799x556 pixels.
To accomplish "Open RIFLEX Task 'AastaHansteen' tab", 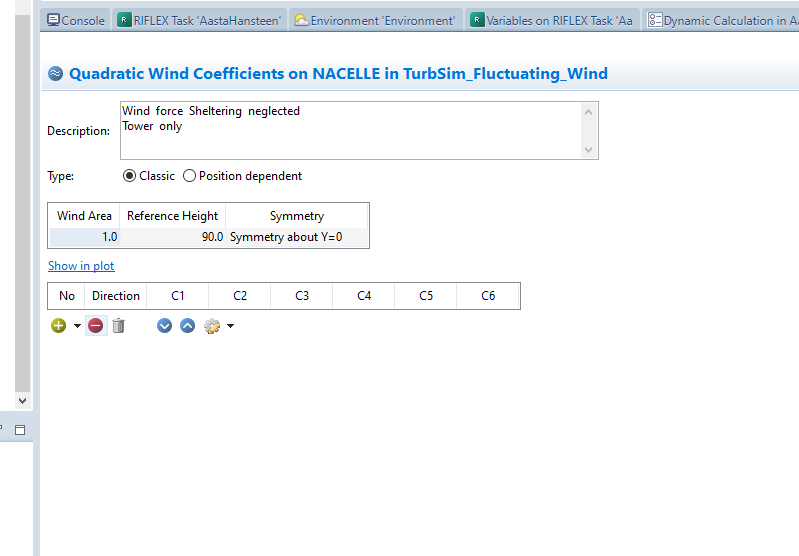I will [200, 20].
